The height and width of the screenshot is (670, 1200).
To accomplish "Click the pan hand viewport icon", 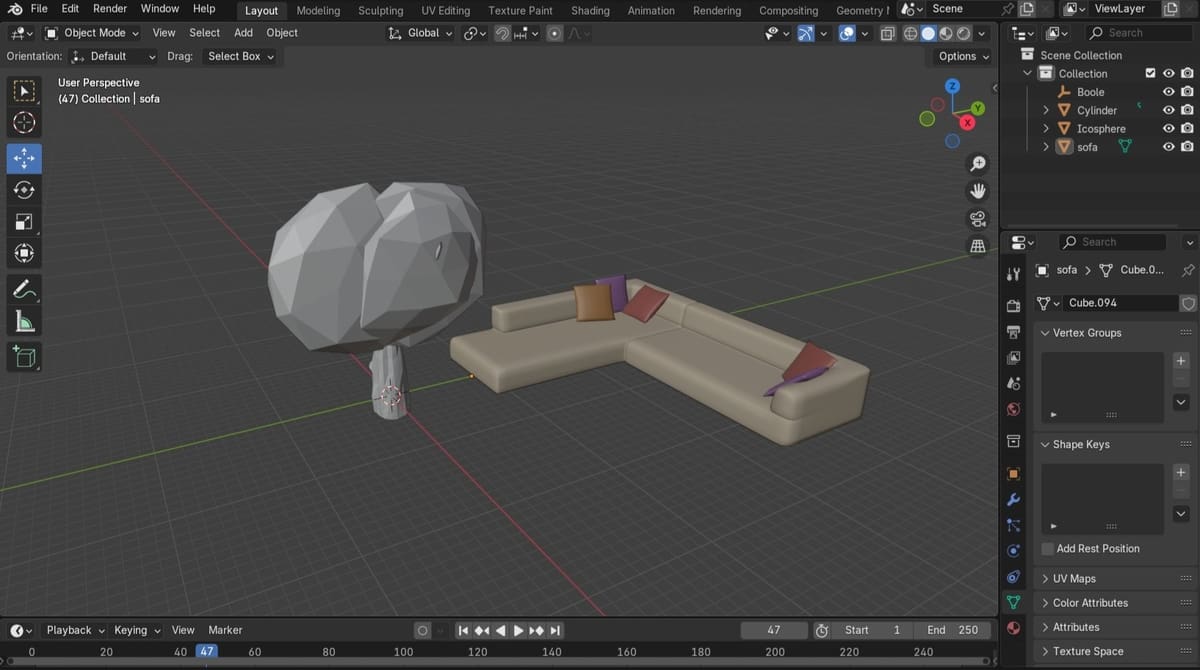I will pos(978,191).
